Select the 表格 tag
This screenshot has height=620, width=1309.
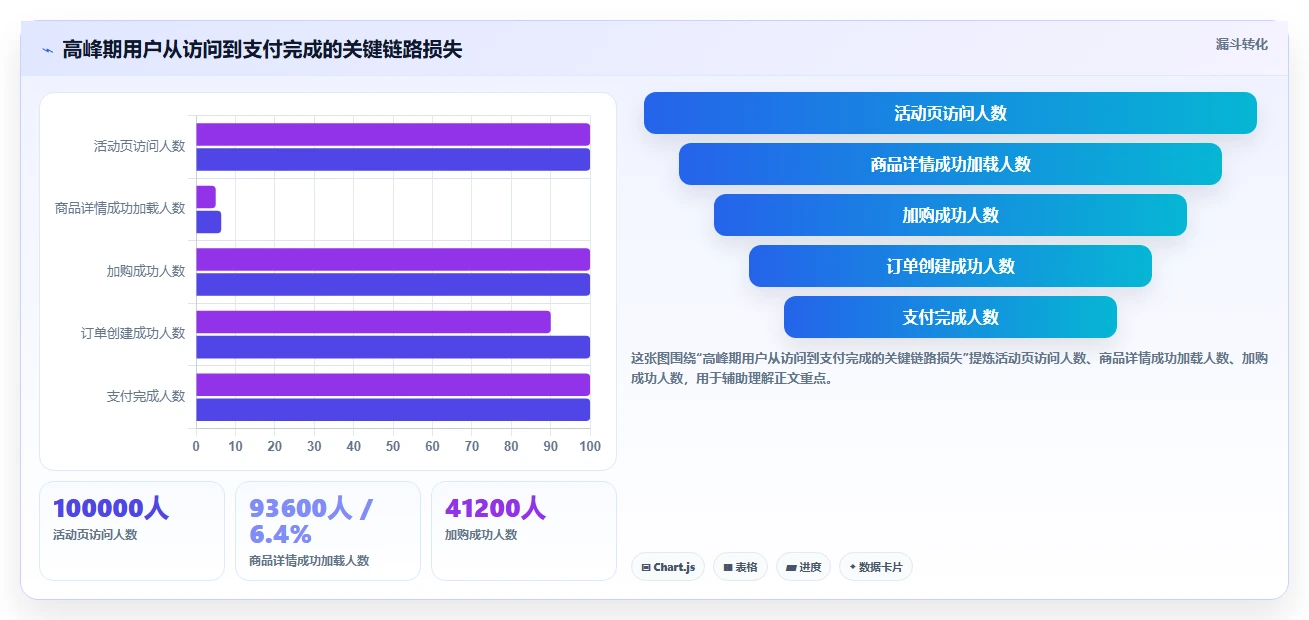click(740, 567)
